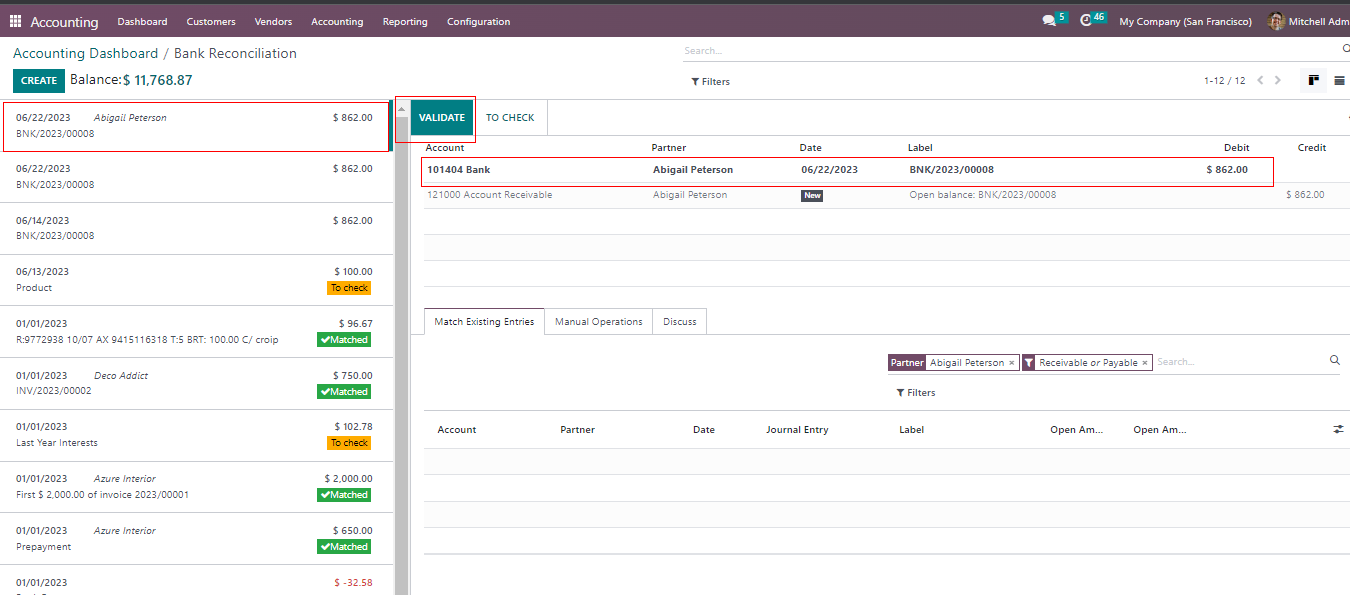This screenshot has width=1350, height=595.
Task: Remove the Abigail Peterson partner filter
Action: tap(1012, 363)
